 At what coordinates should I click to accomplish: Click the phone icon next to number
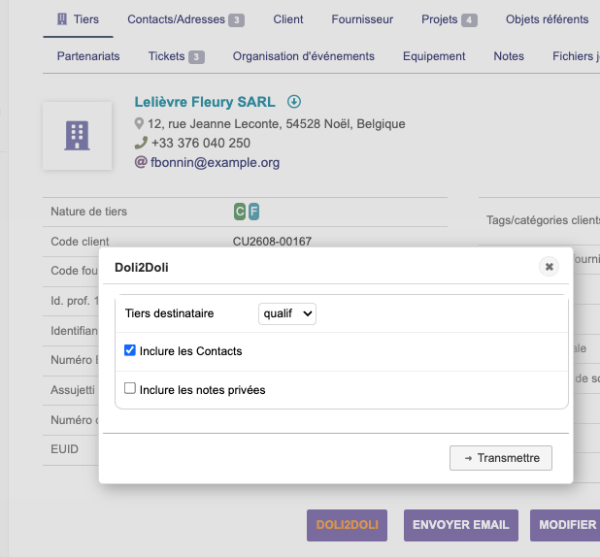141,143
